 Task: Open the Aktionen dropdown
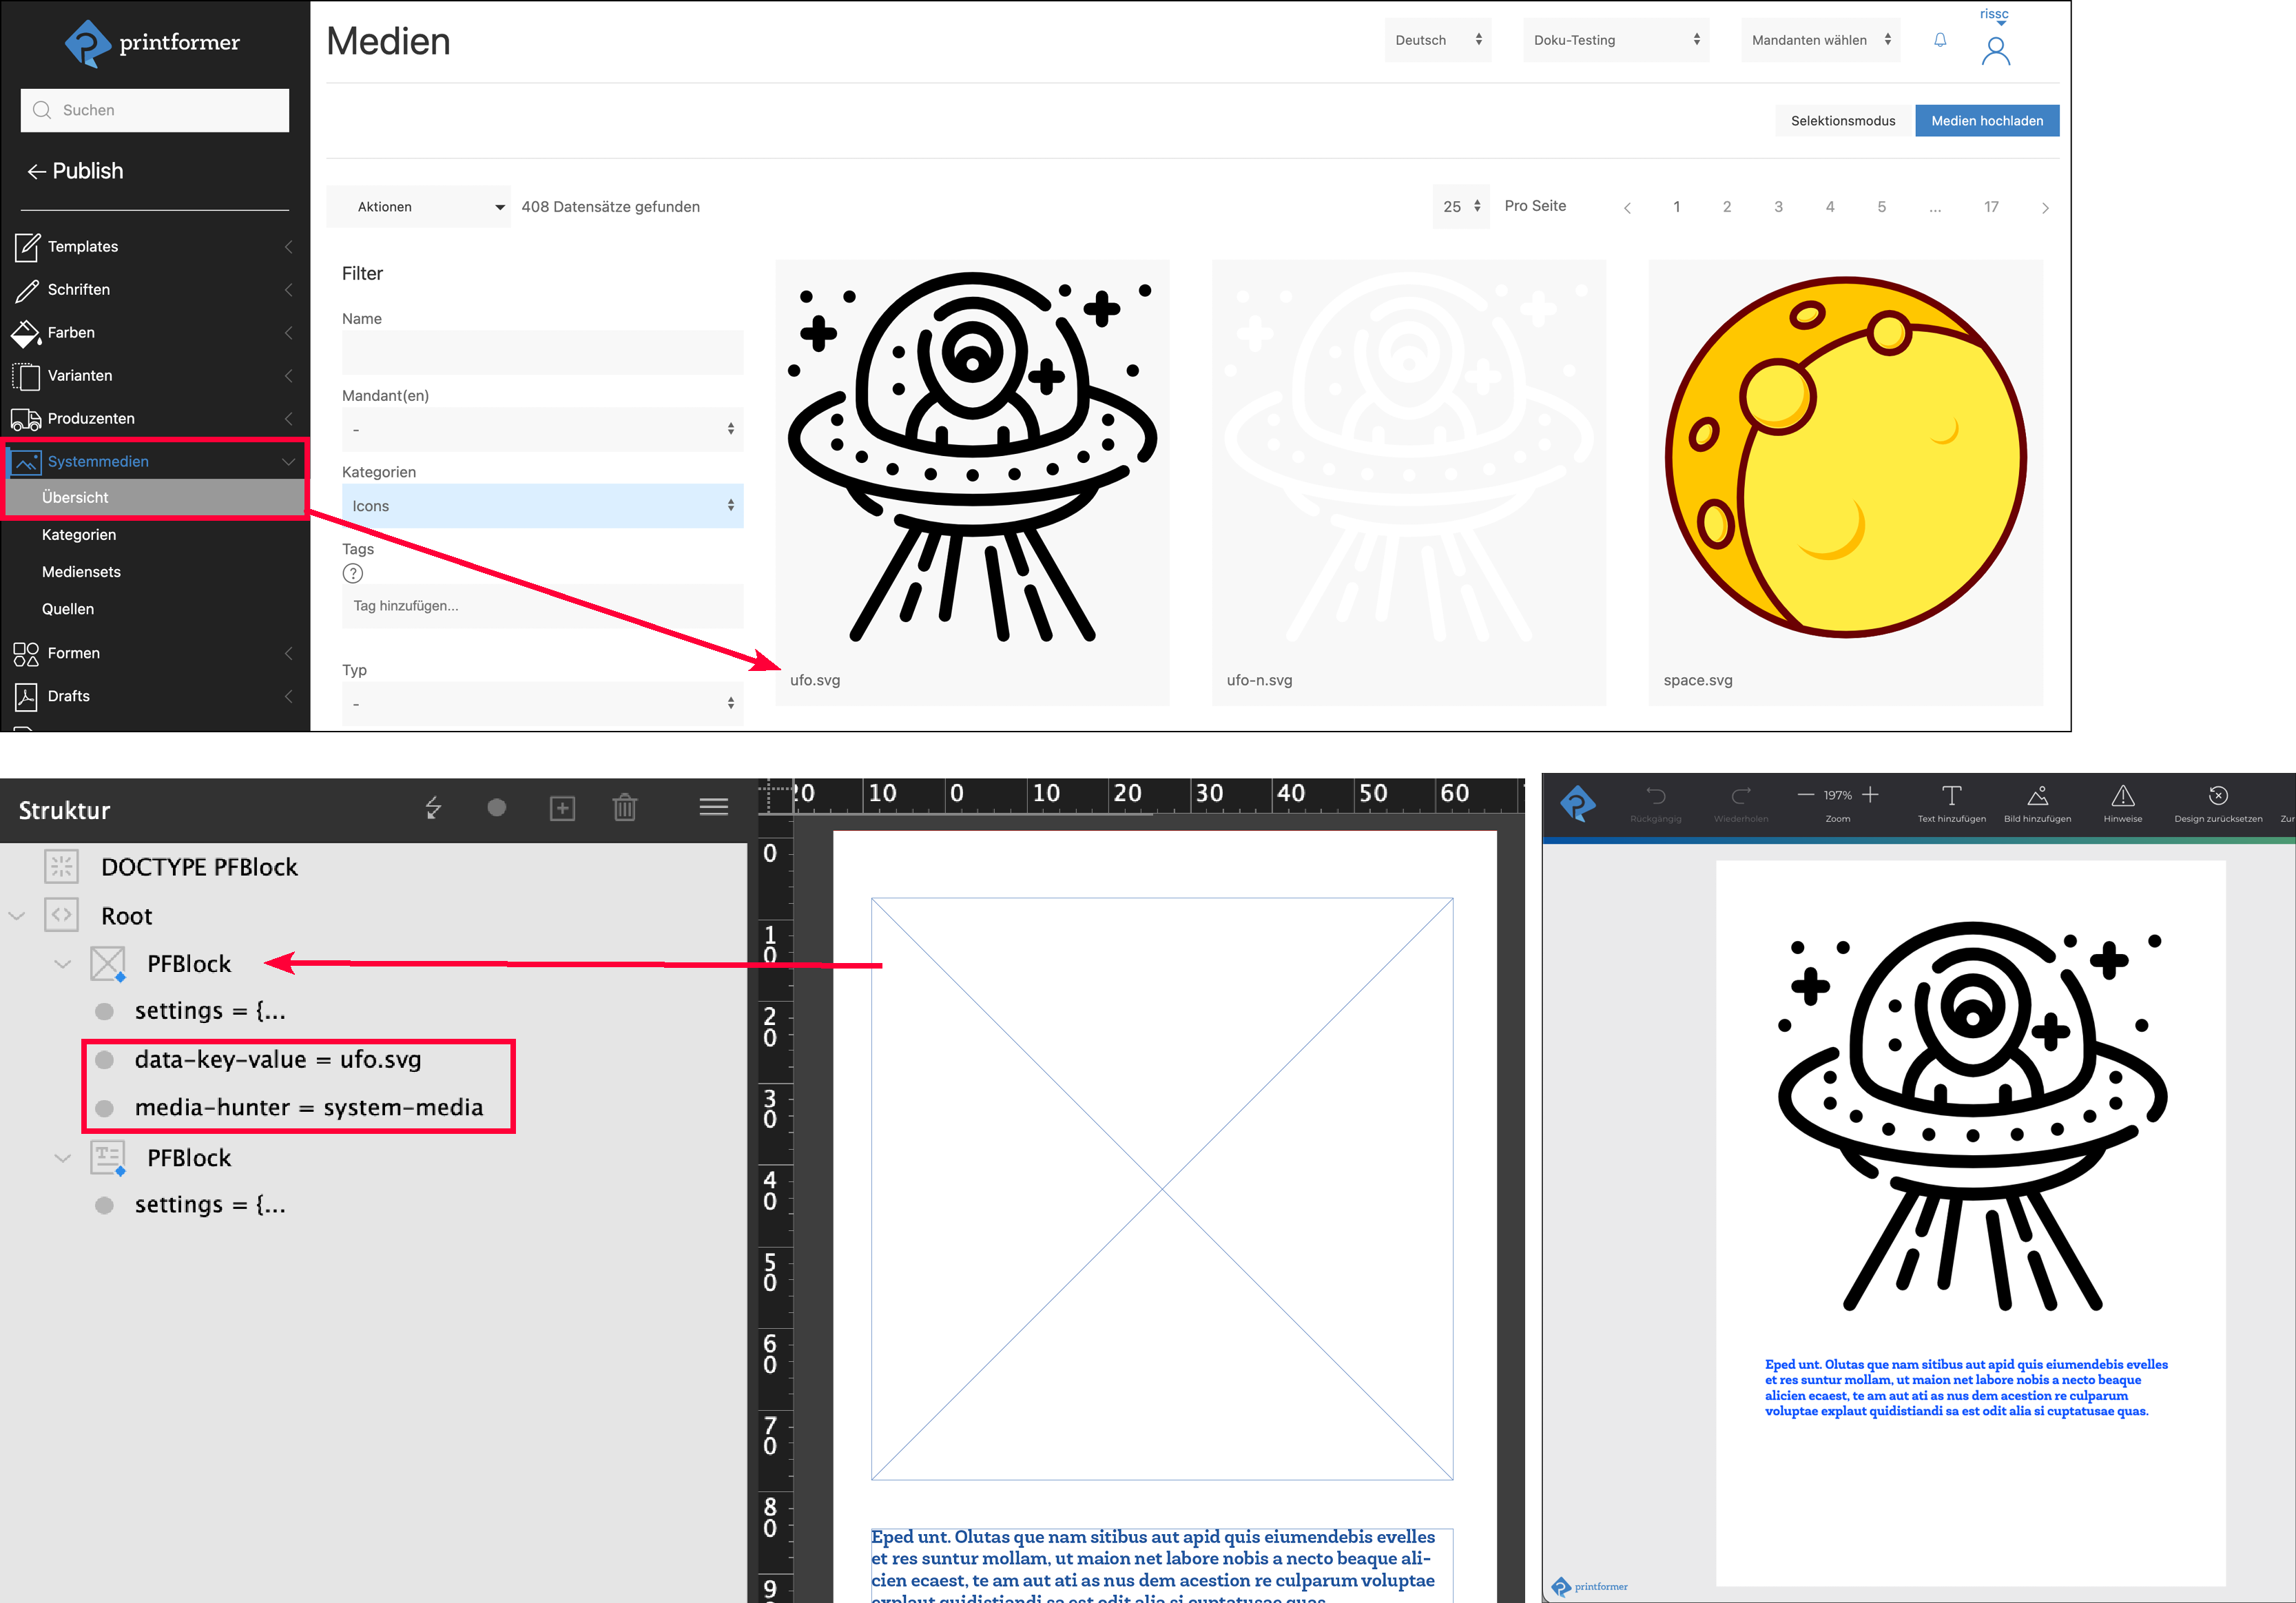pyautogui.click(x=418, y=207)
